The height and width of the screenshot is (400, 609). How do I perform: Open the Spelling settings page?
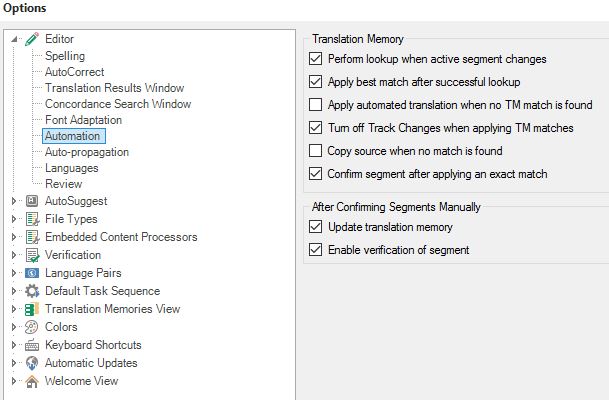(x=64, y=56)
